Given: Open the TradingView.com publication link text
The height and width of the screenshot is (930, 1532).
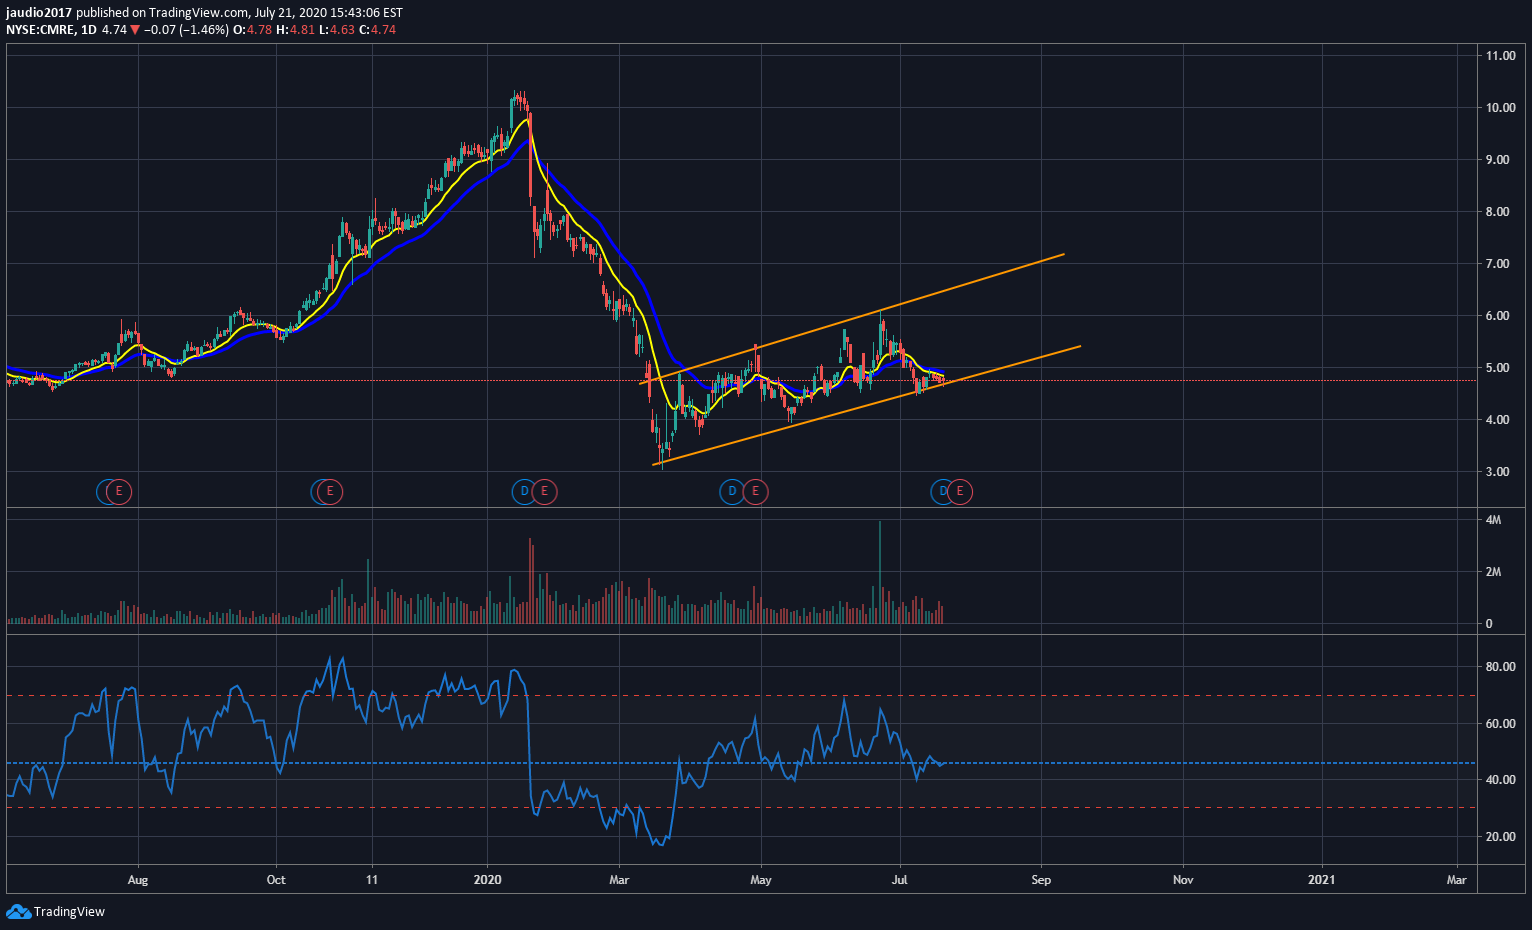Looking at the screenshot, I should pyautogui.click(x=199, y=13).
